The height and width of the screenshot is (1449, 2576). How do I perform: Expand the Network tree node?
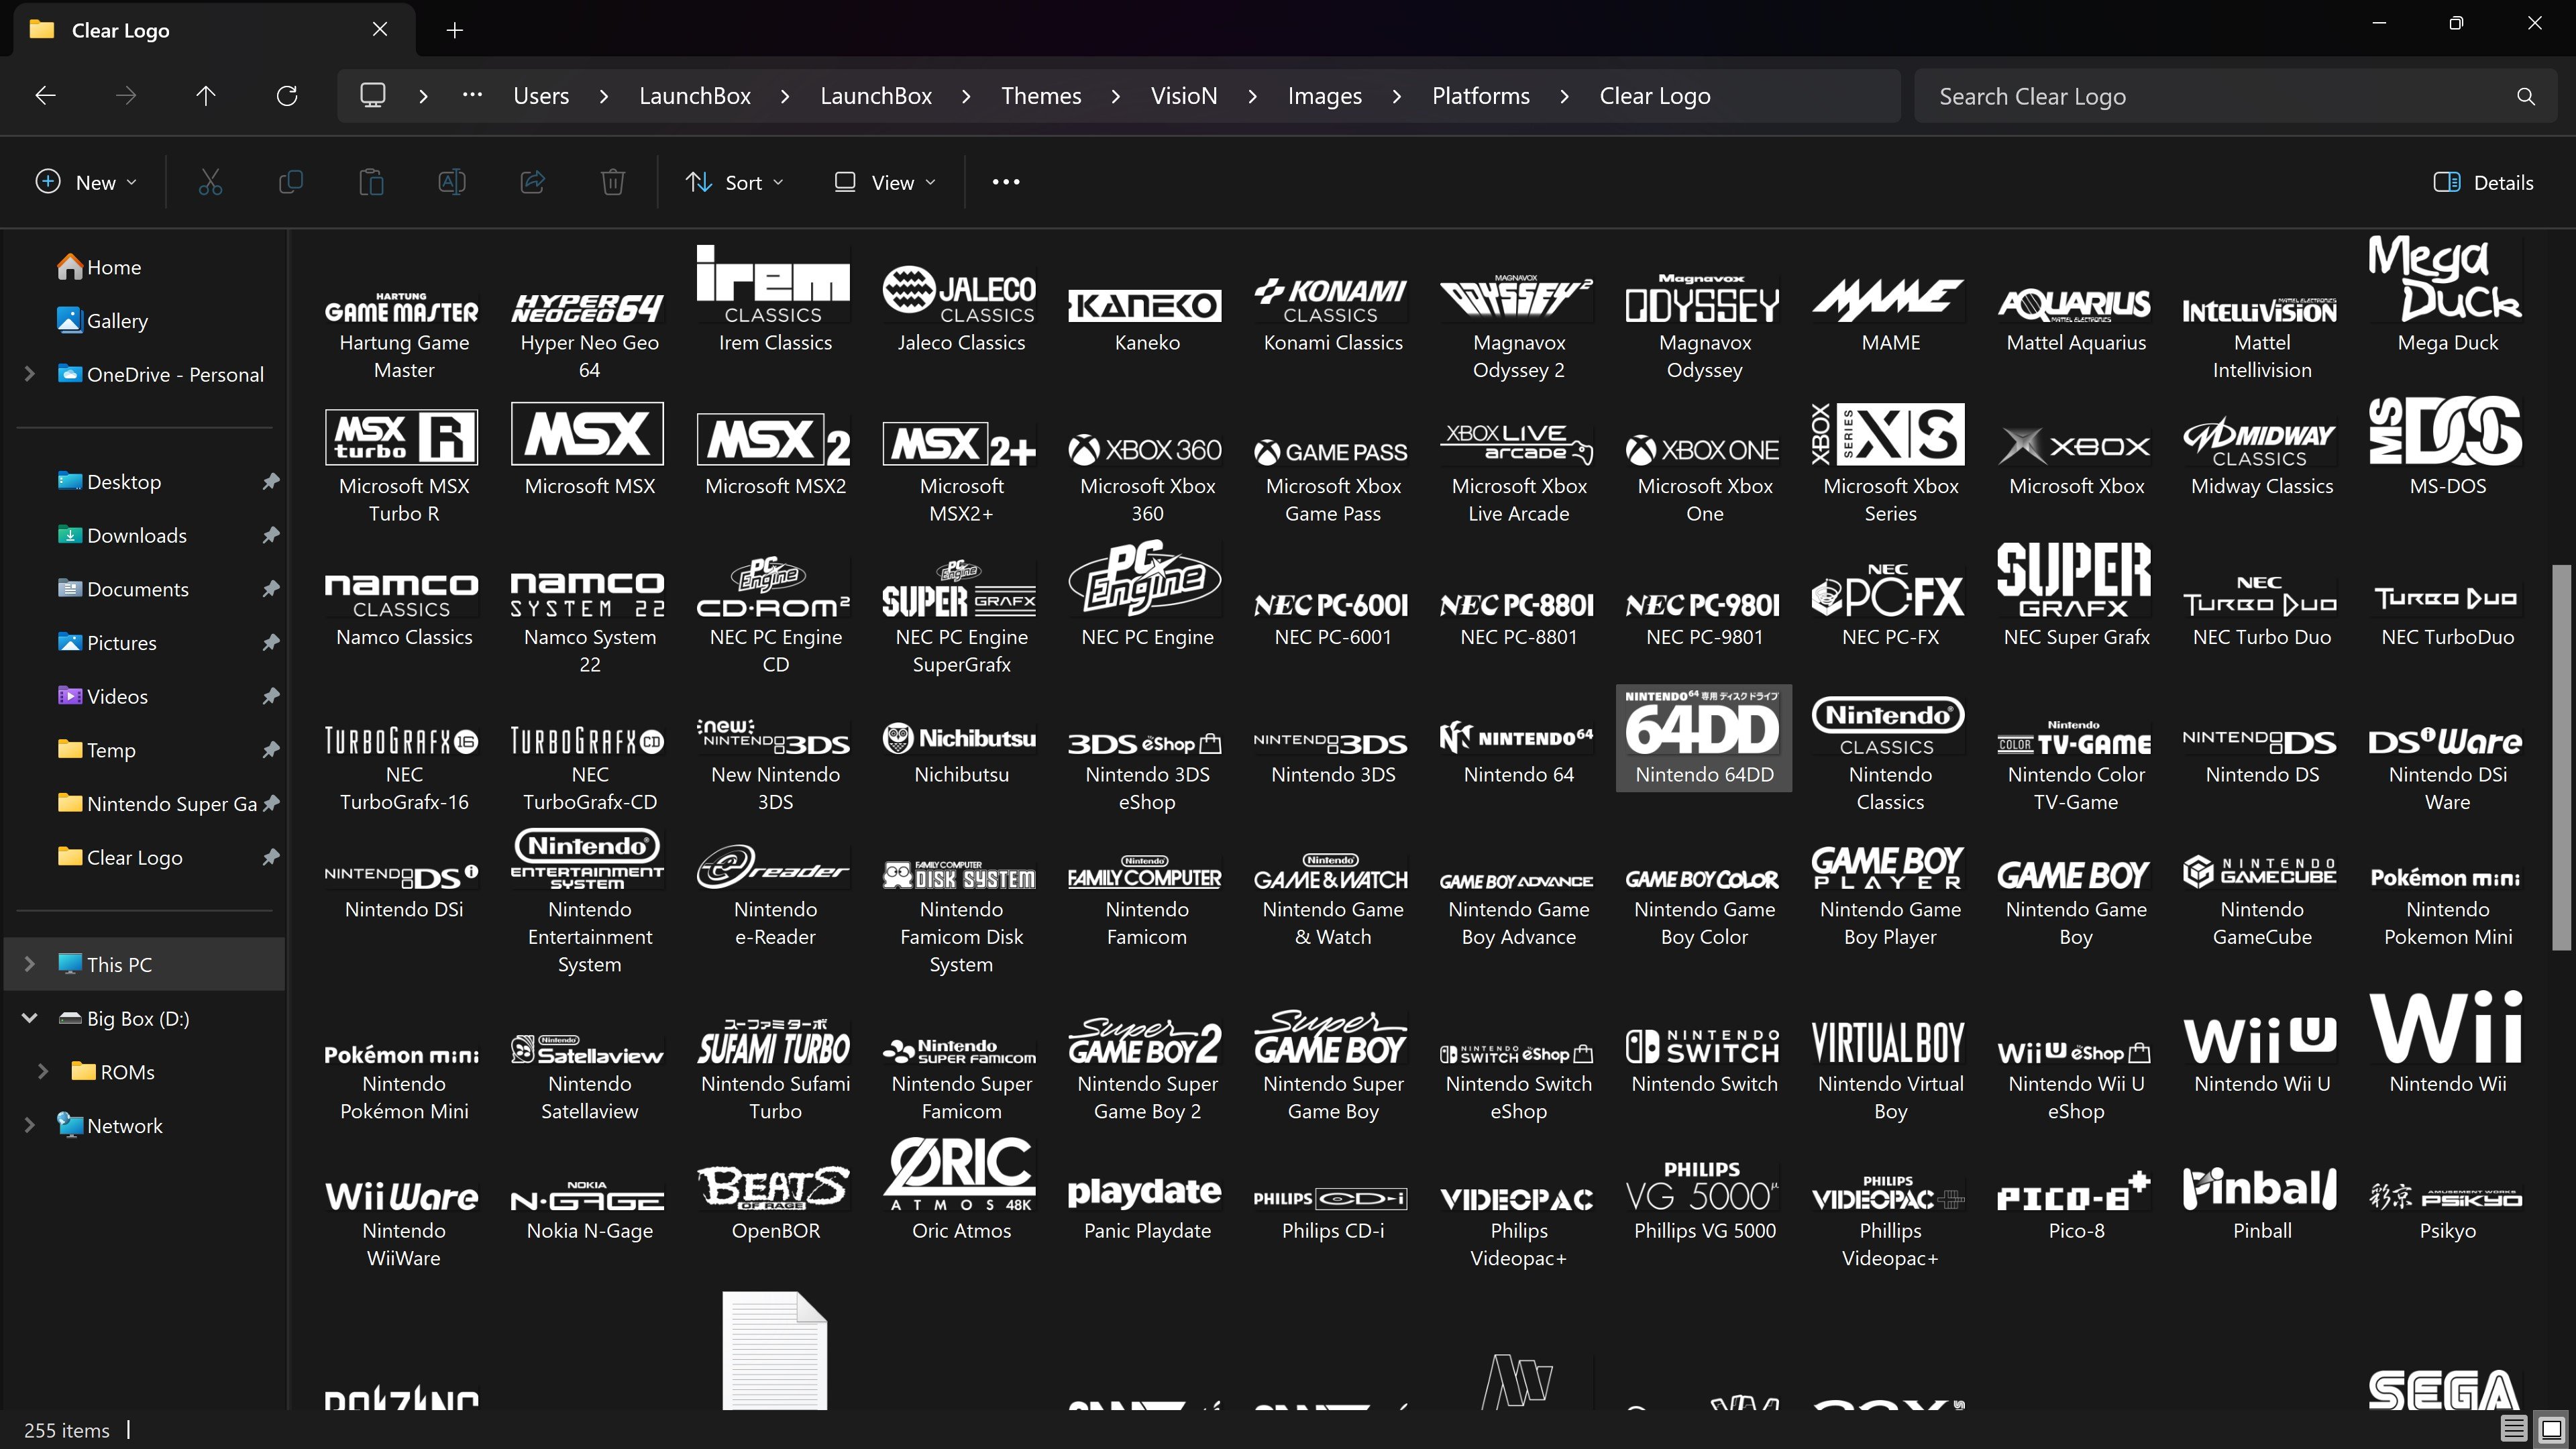29,1126
